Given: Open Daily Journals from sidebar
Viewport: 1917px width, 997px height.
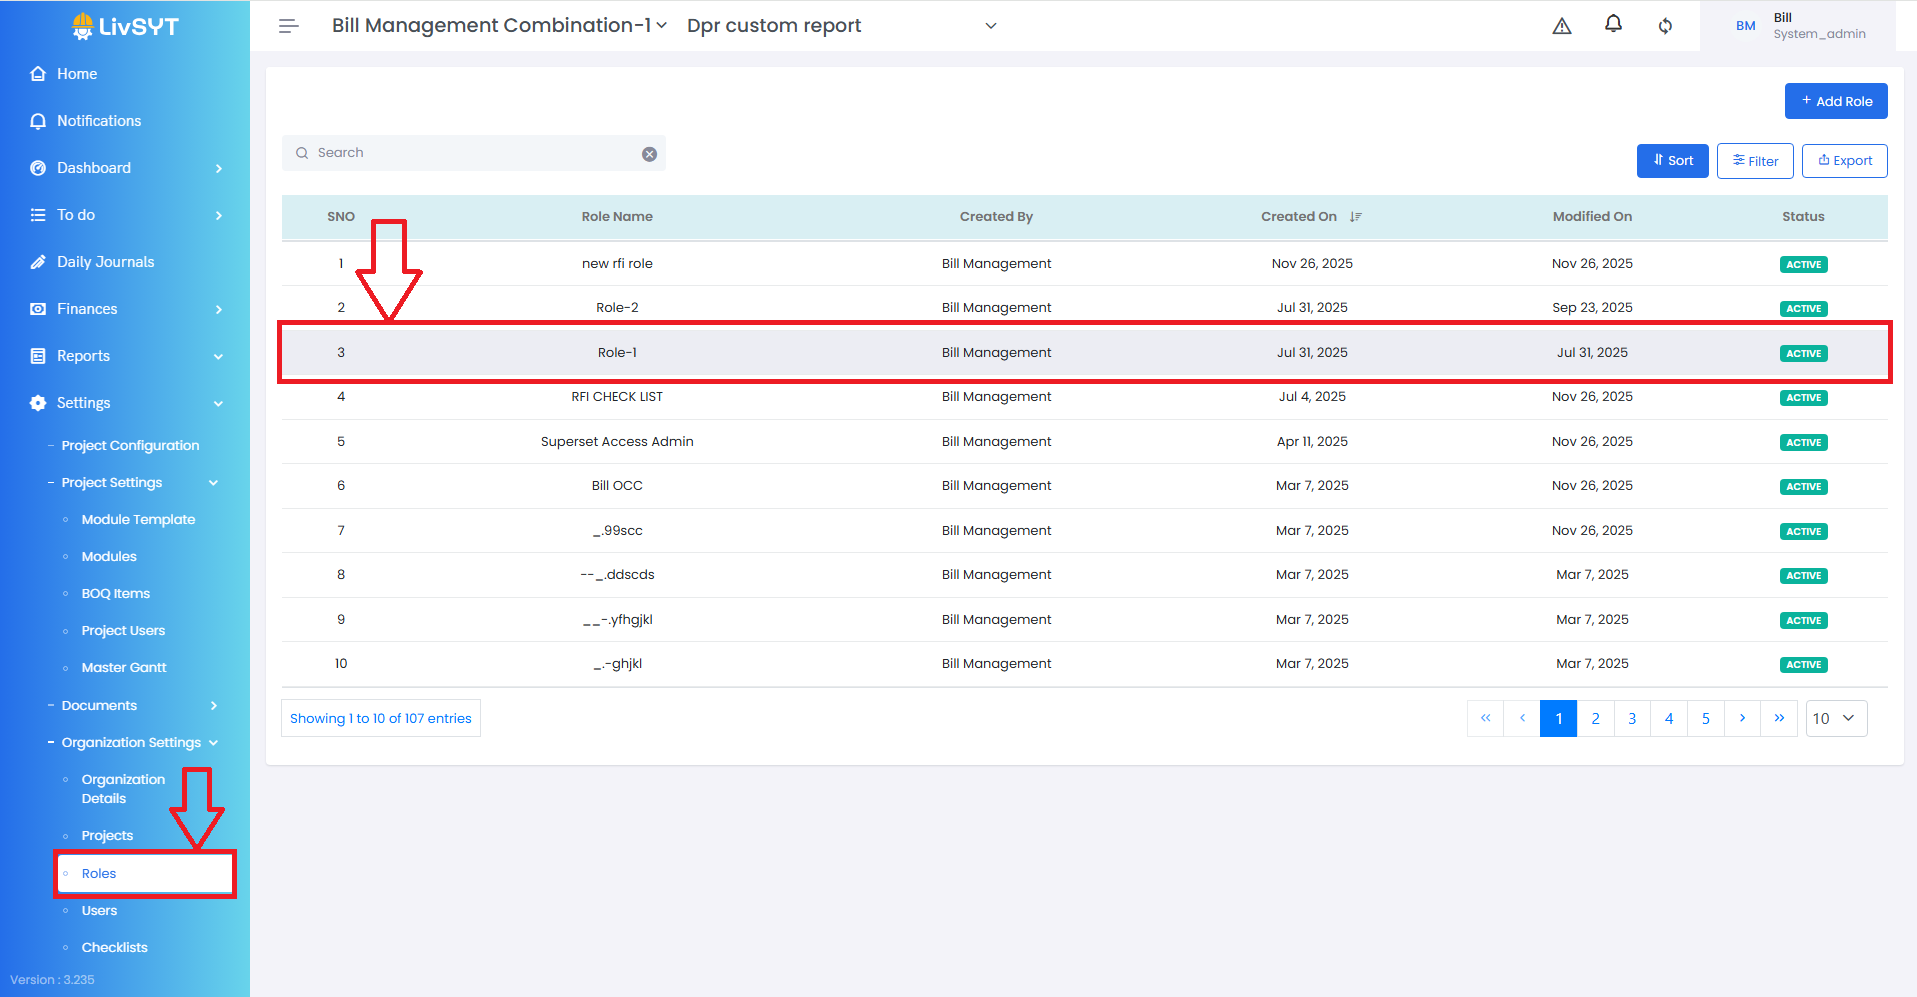Looking at the screenshot, I should (105, 262).
